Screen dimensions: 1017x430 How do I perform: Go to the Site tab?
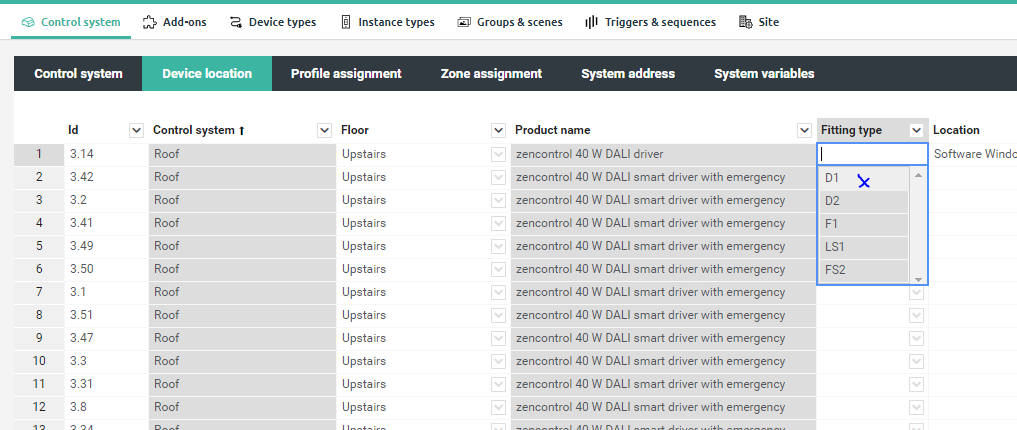pos(759,22)
